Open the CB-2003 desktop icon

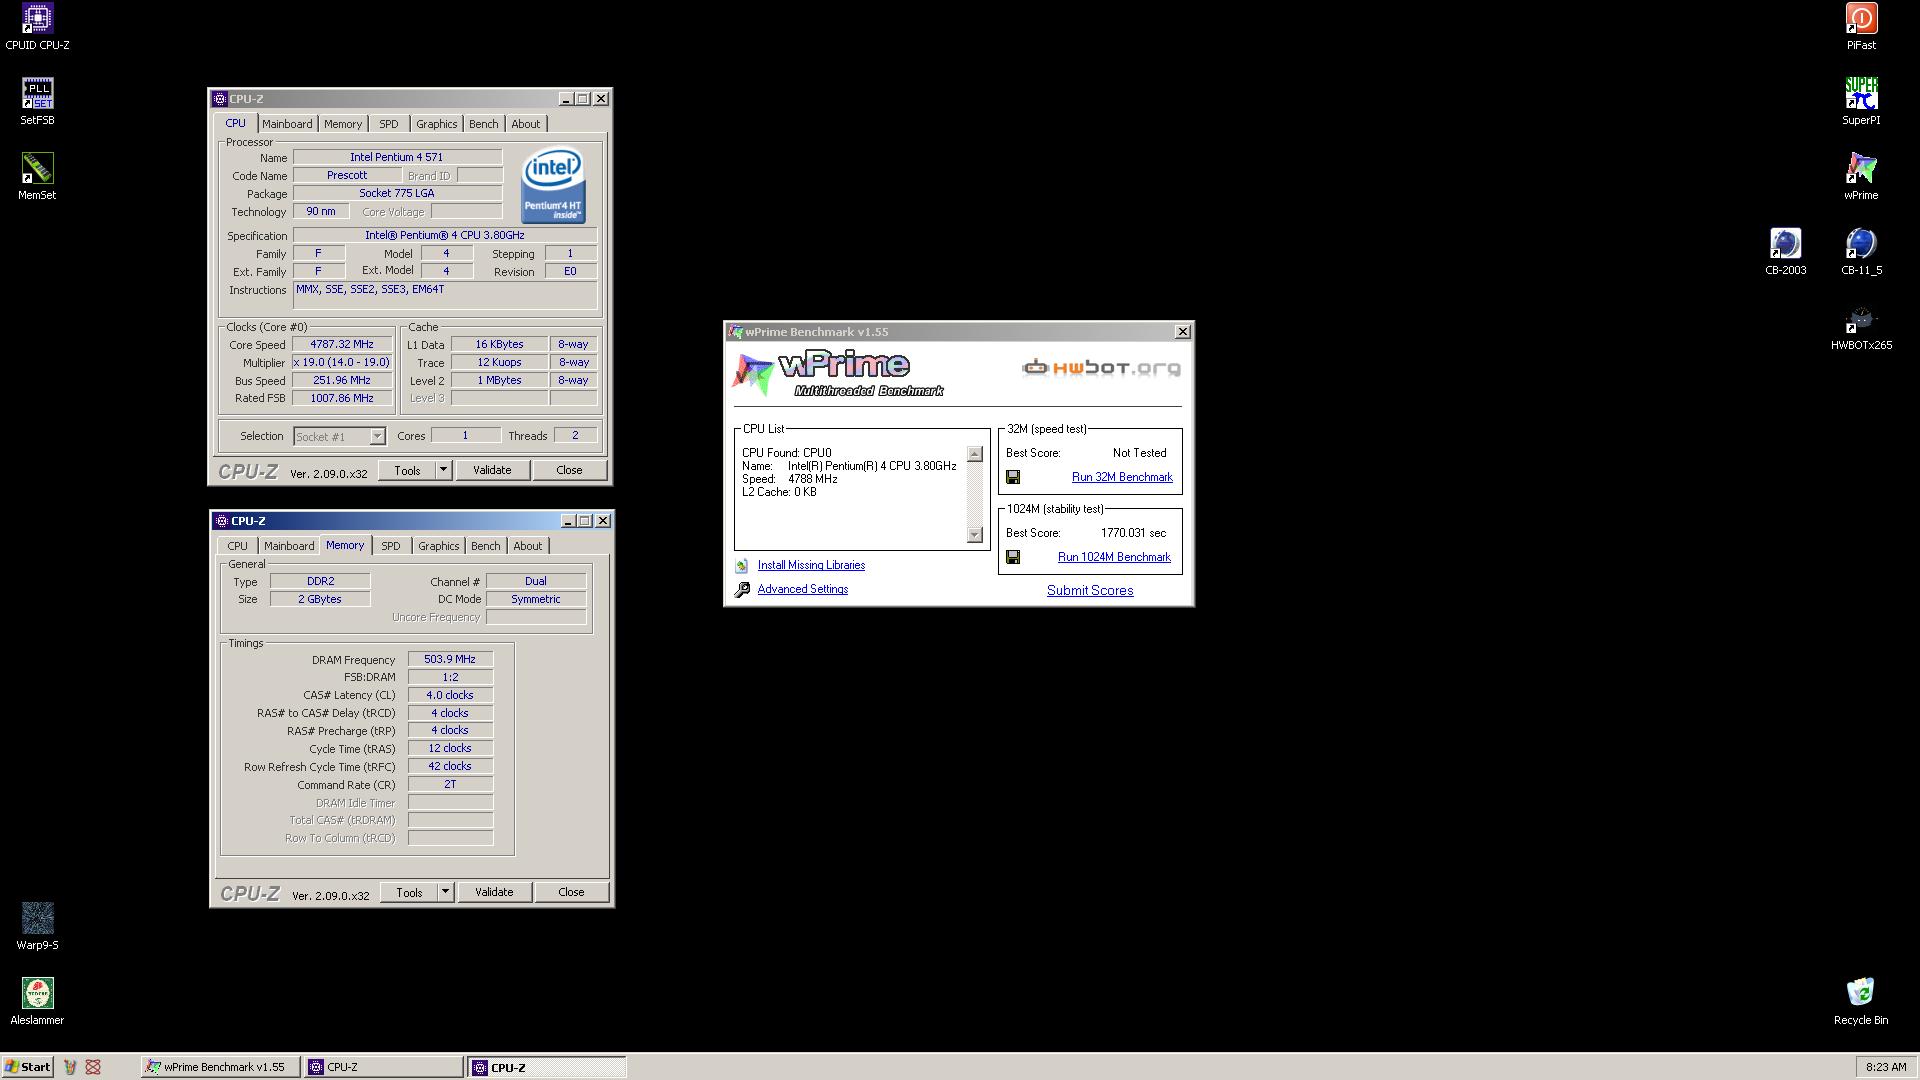[1785, 252]
